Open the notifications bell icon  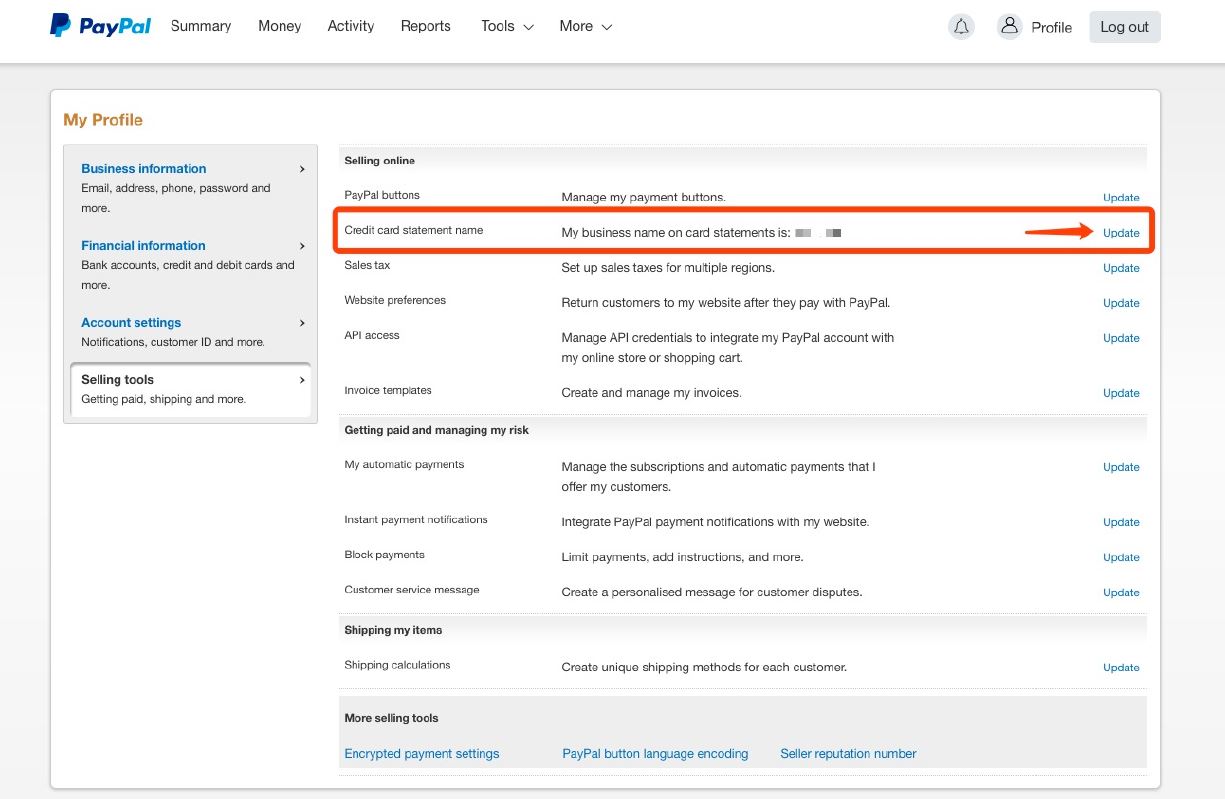click(961, 27)
